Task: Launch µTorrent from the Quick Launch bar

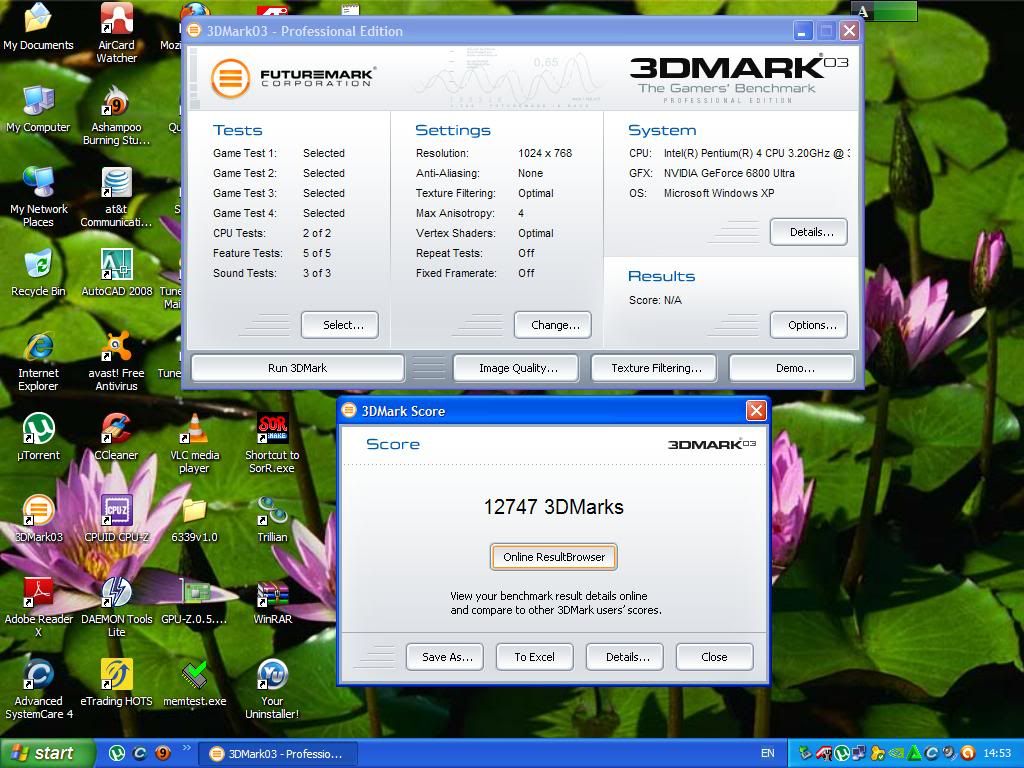Action: pyautogui.click(x=117, y=753)
